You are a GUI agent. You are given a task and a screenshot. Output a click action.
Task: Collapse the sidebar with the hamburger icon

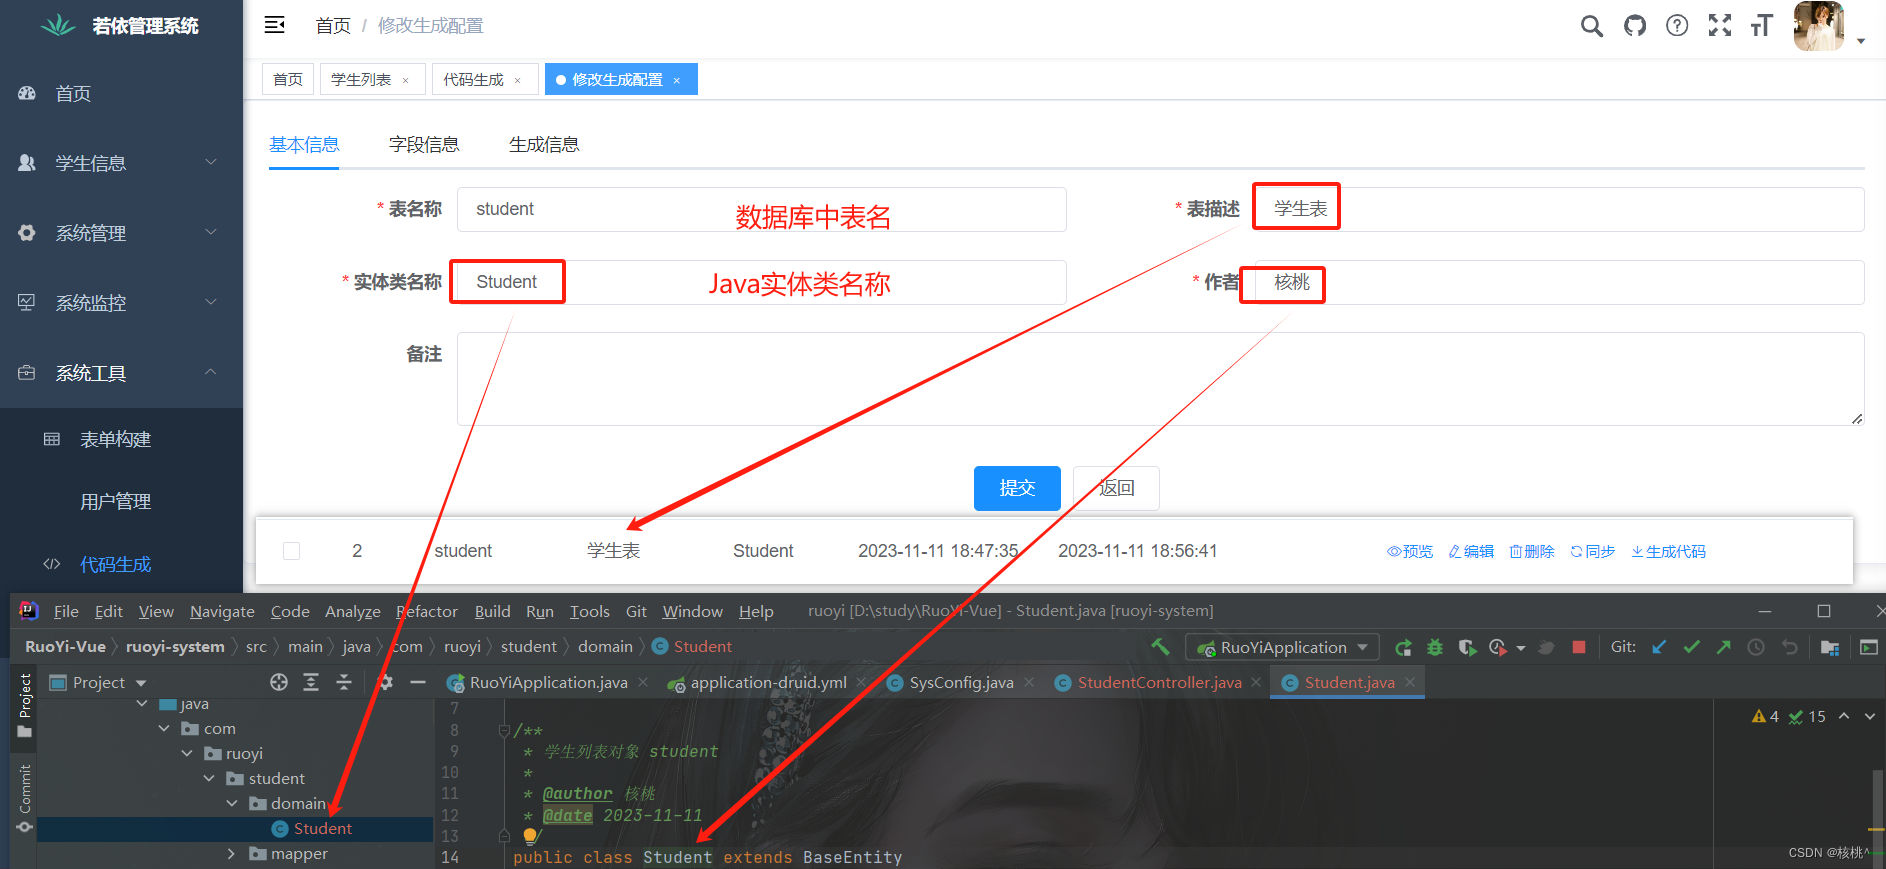(274, 25)
